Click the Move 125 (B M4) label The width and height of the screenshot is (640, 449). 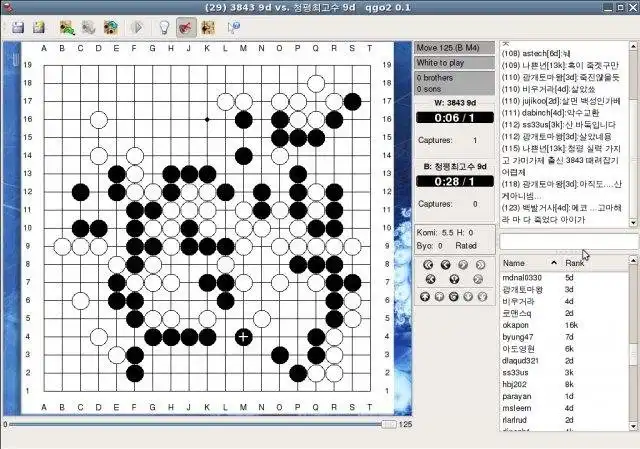455,48
